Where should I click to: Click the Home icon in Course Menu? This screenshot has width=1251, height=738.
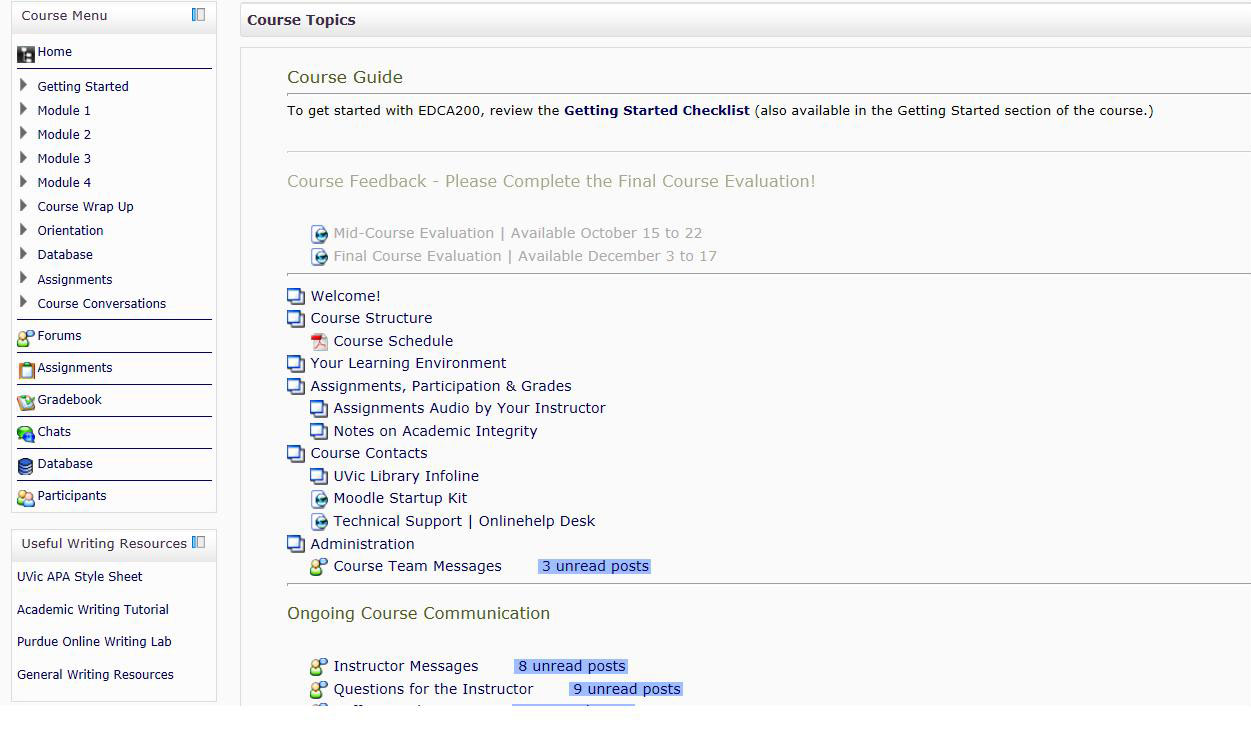click(26, 53)
